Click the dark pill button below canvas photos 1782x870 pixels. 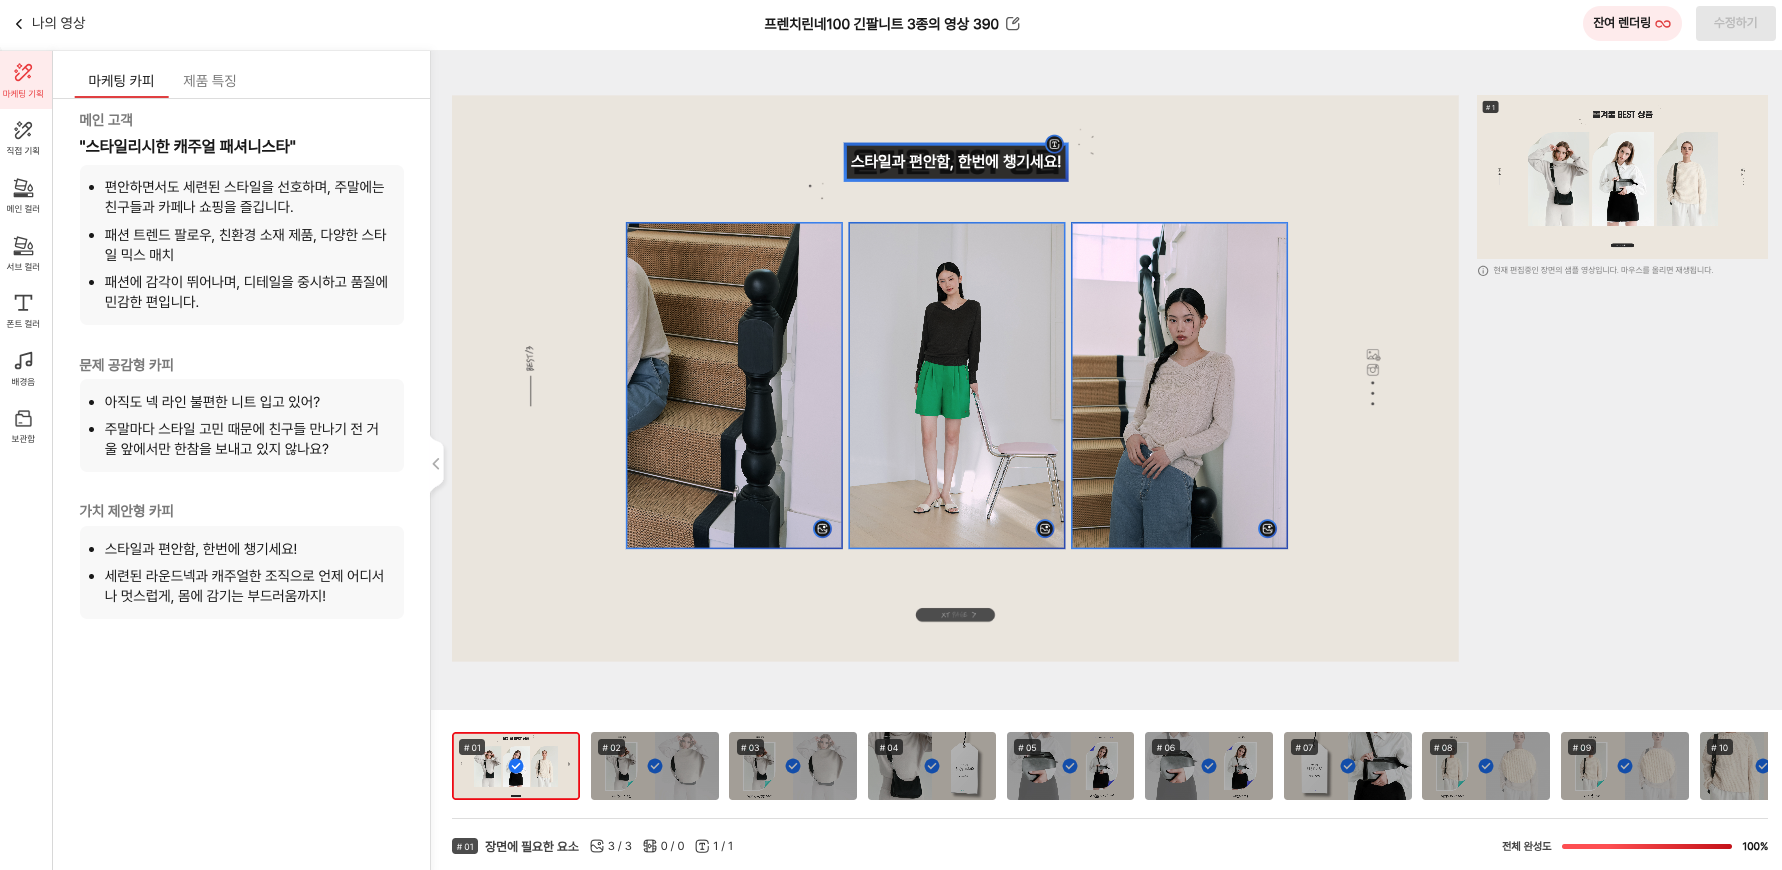955,615
